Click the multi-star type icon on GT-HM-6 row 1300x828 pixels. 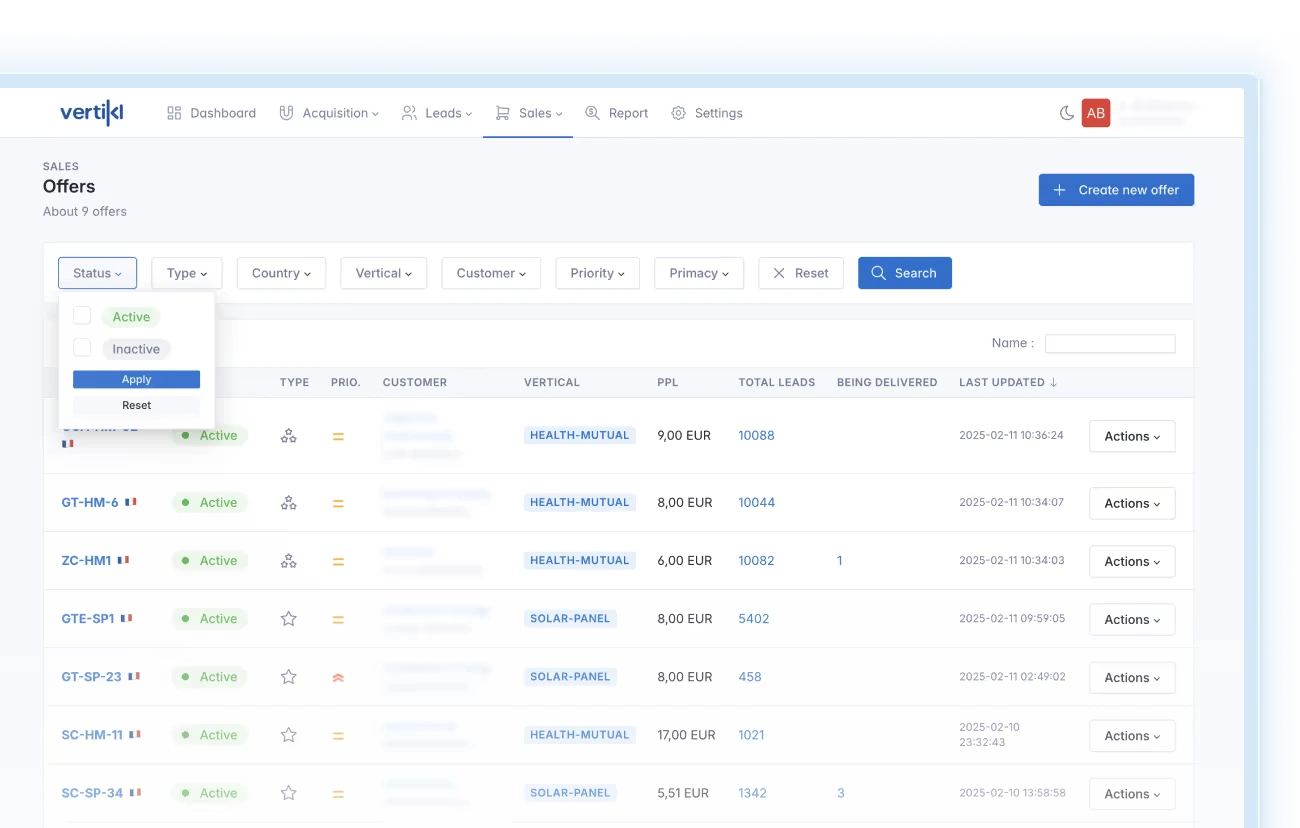tap(288, 502)
